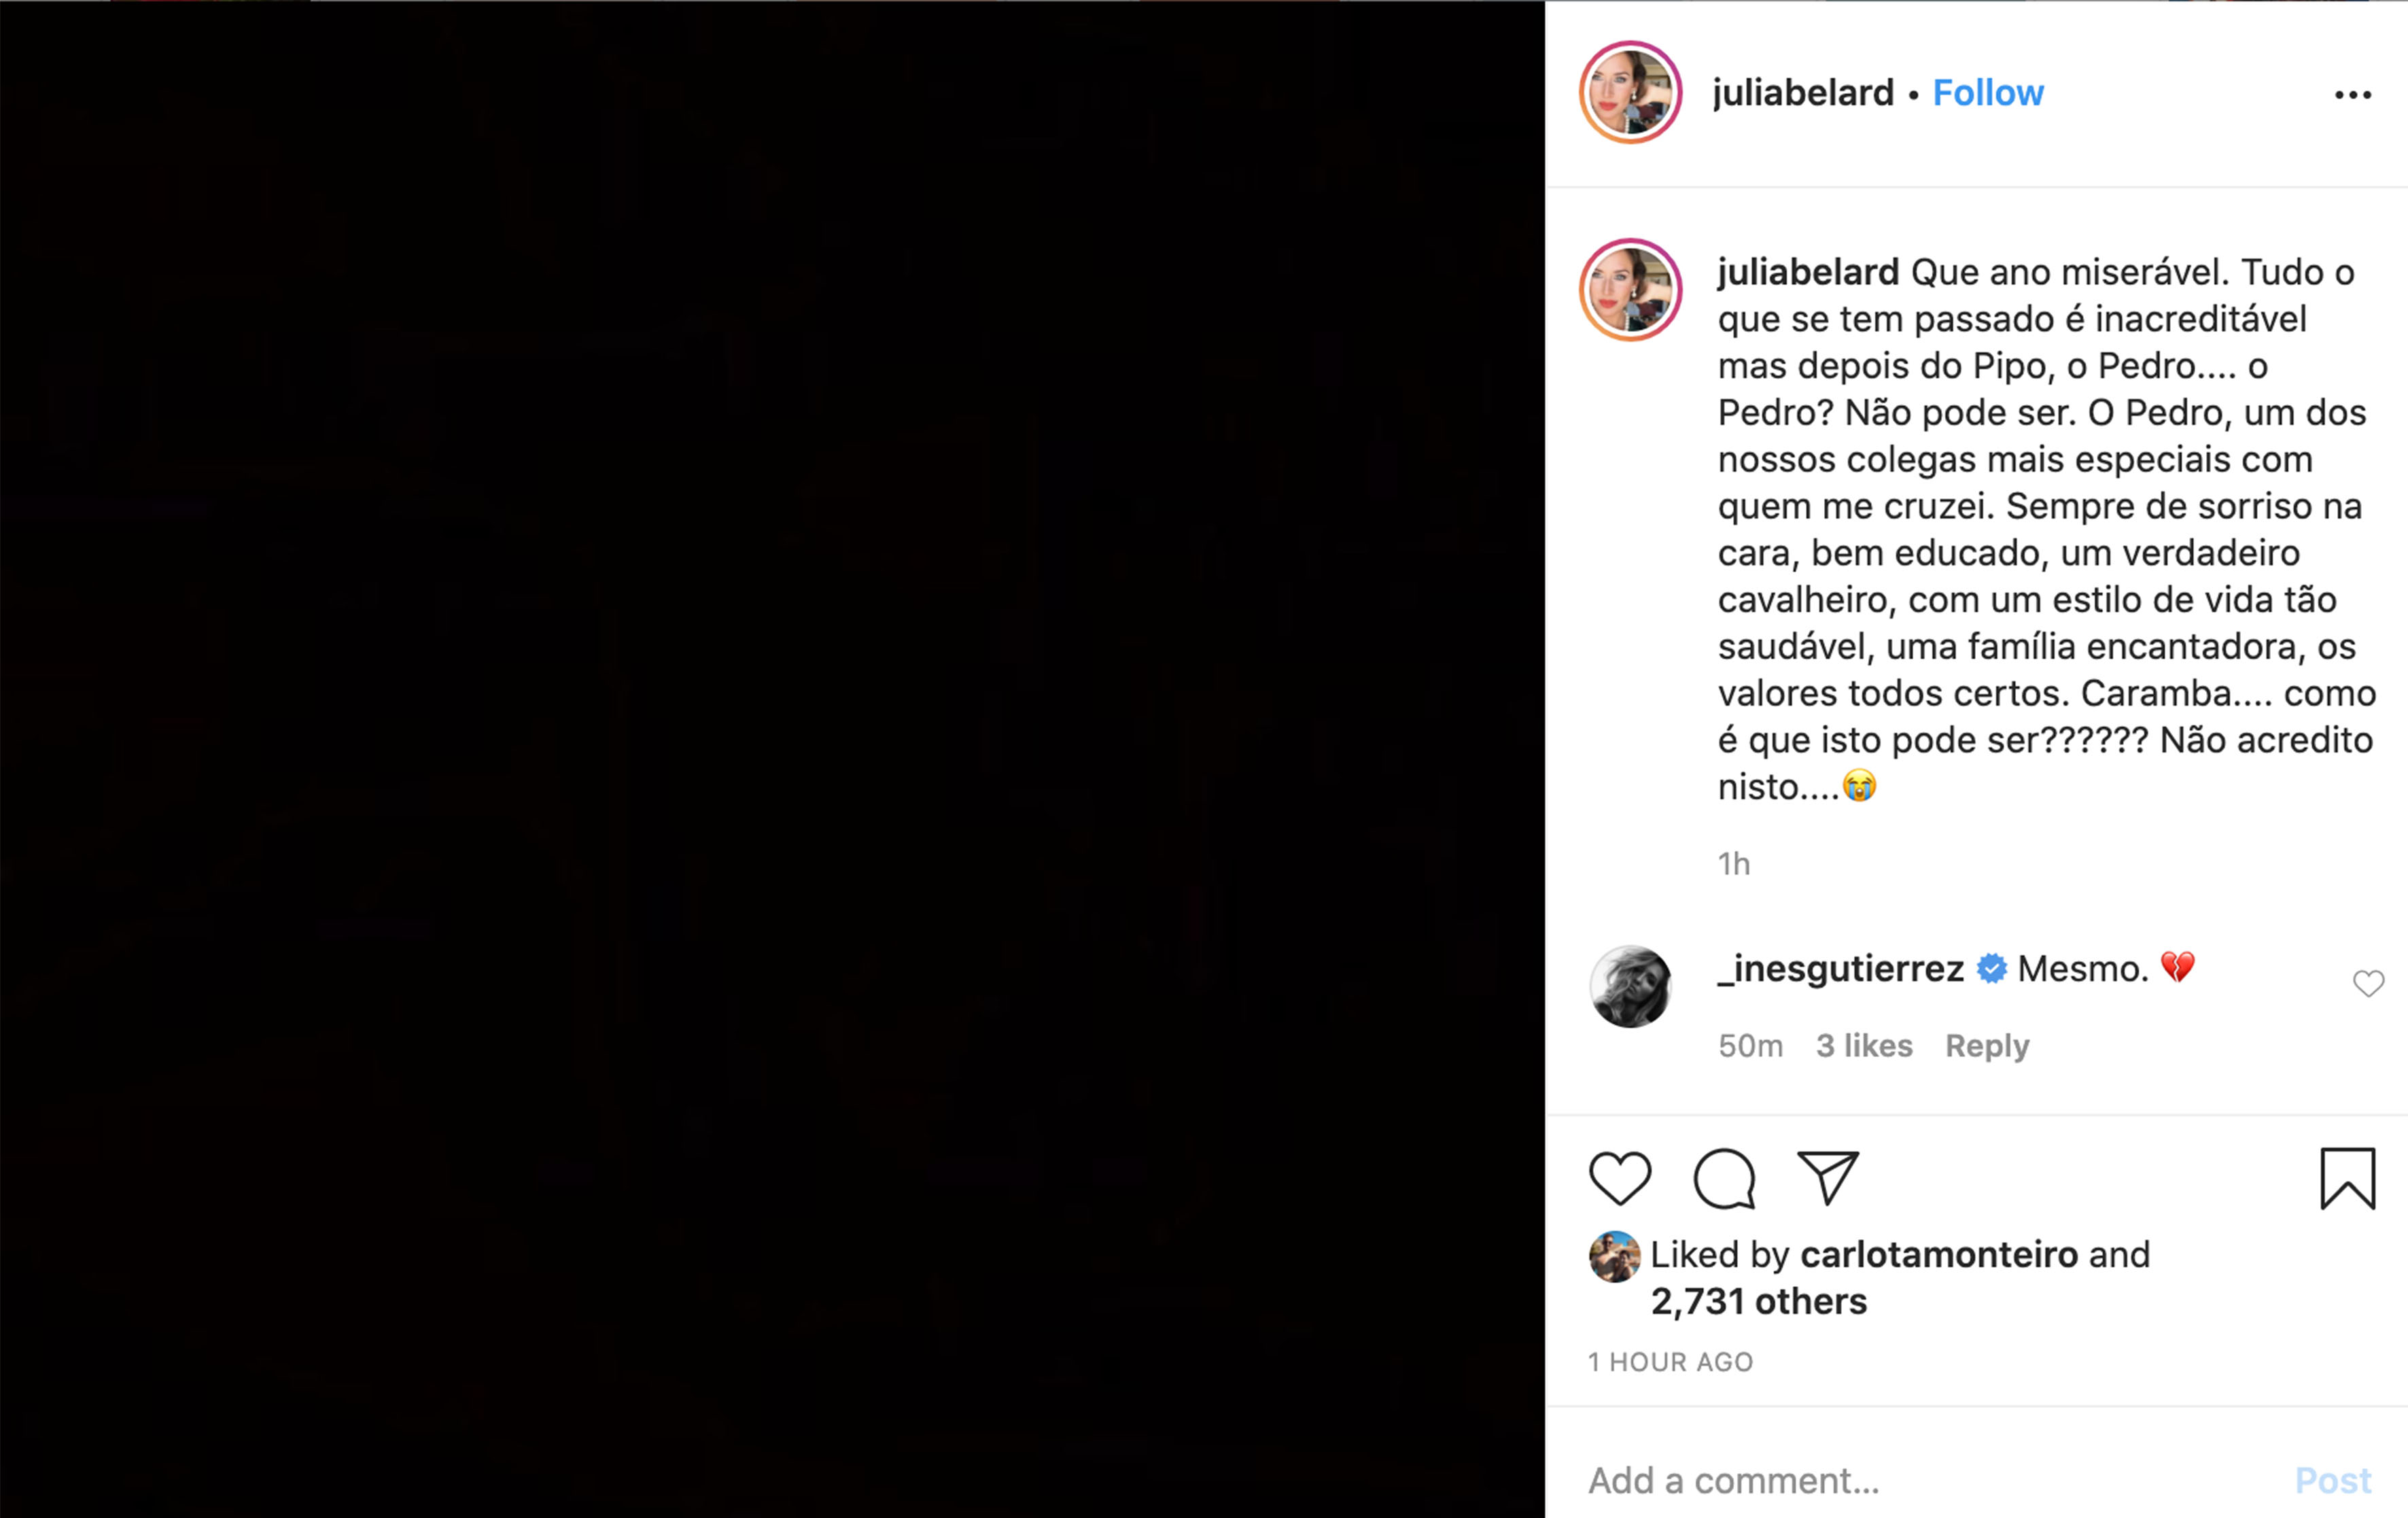
Task: Like the post with the heart icon
Action: tap(1620, 1178)
